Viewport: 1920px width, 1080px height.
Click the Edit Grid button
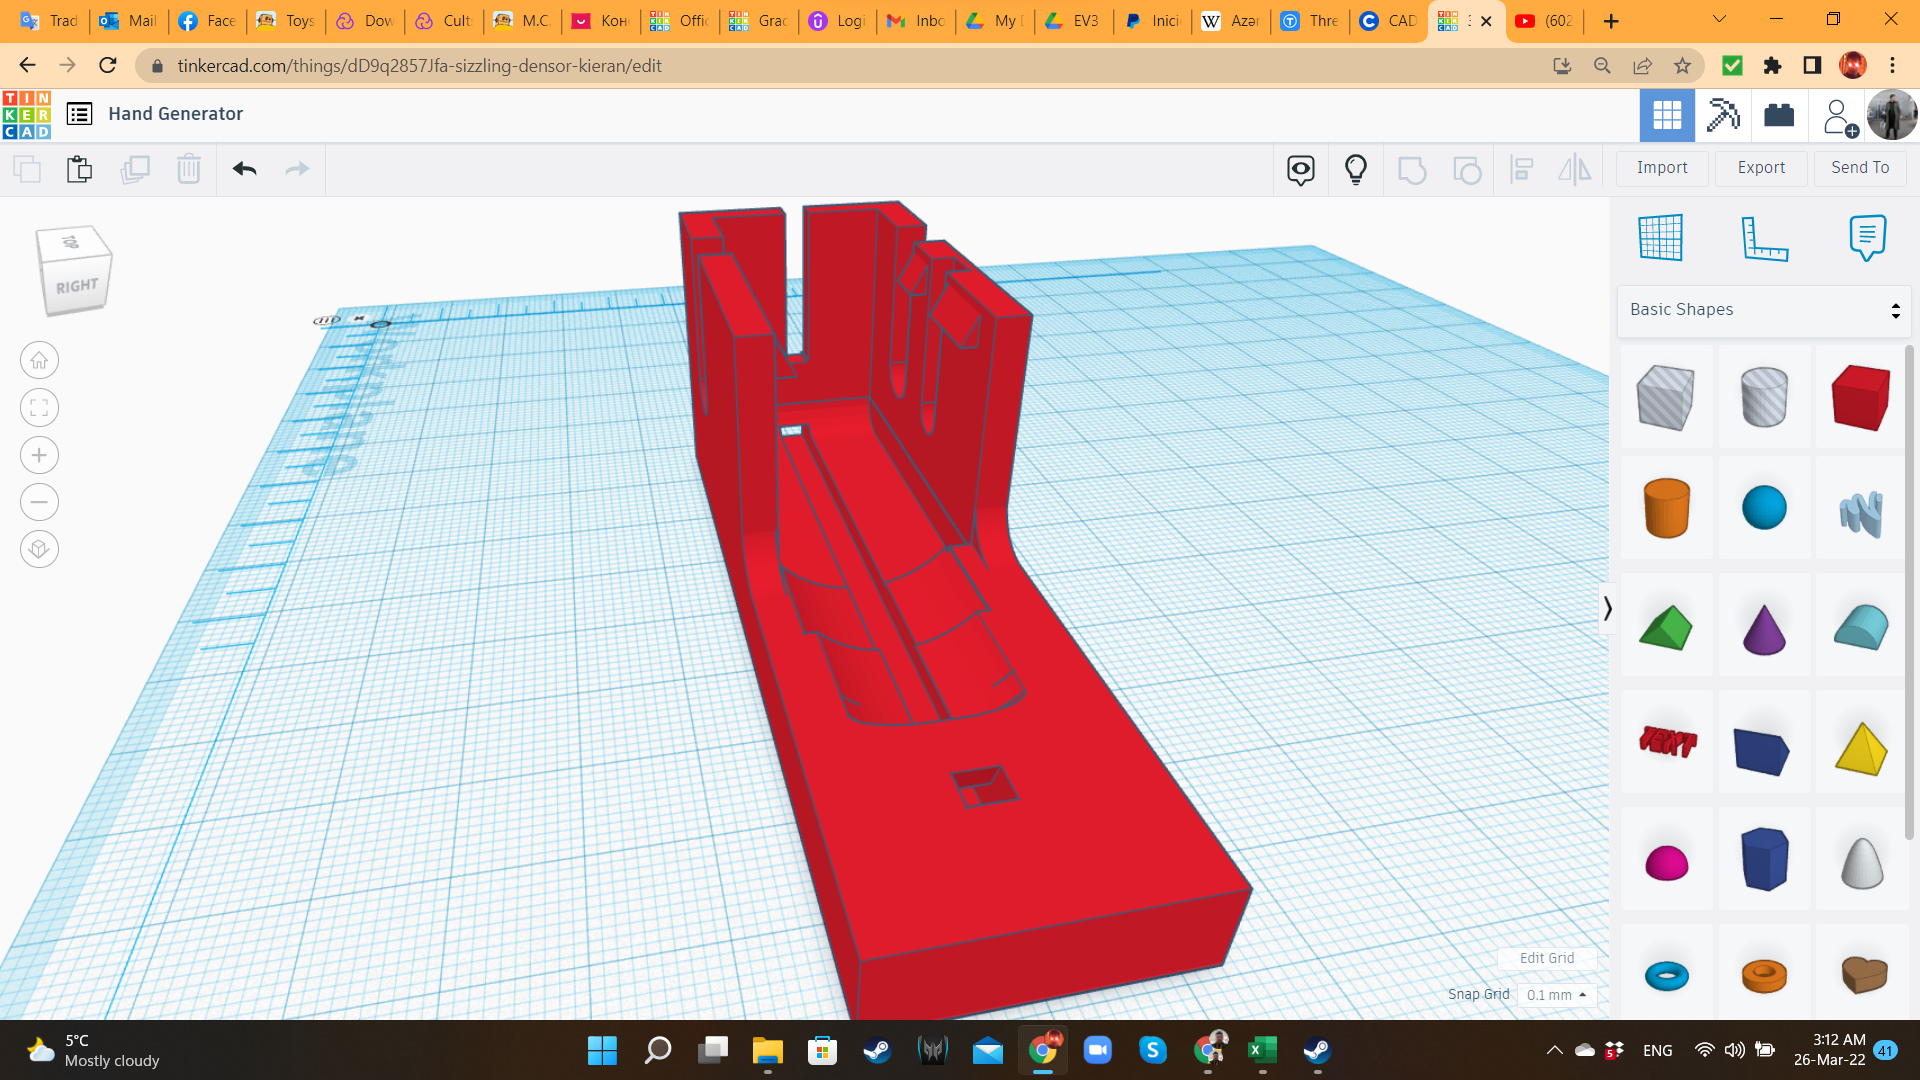pos(1546,958)
